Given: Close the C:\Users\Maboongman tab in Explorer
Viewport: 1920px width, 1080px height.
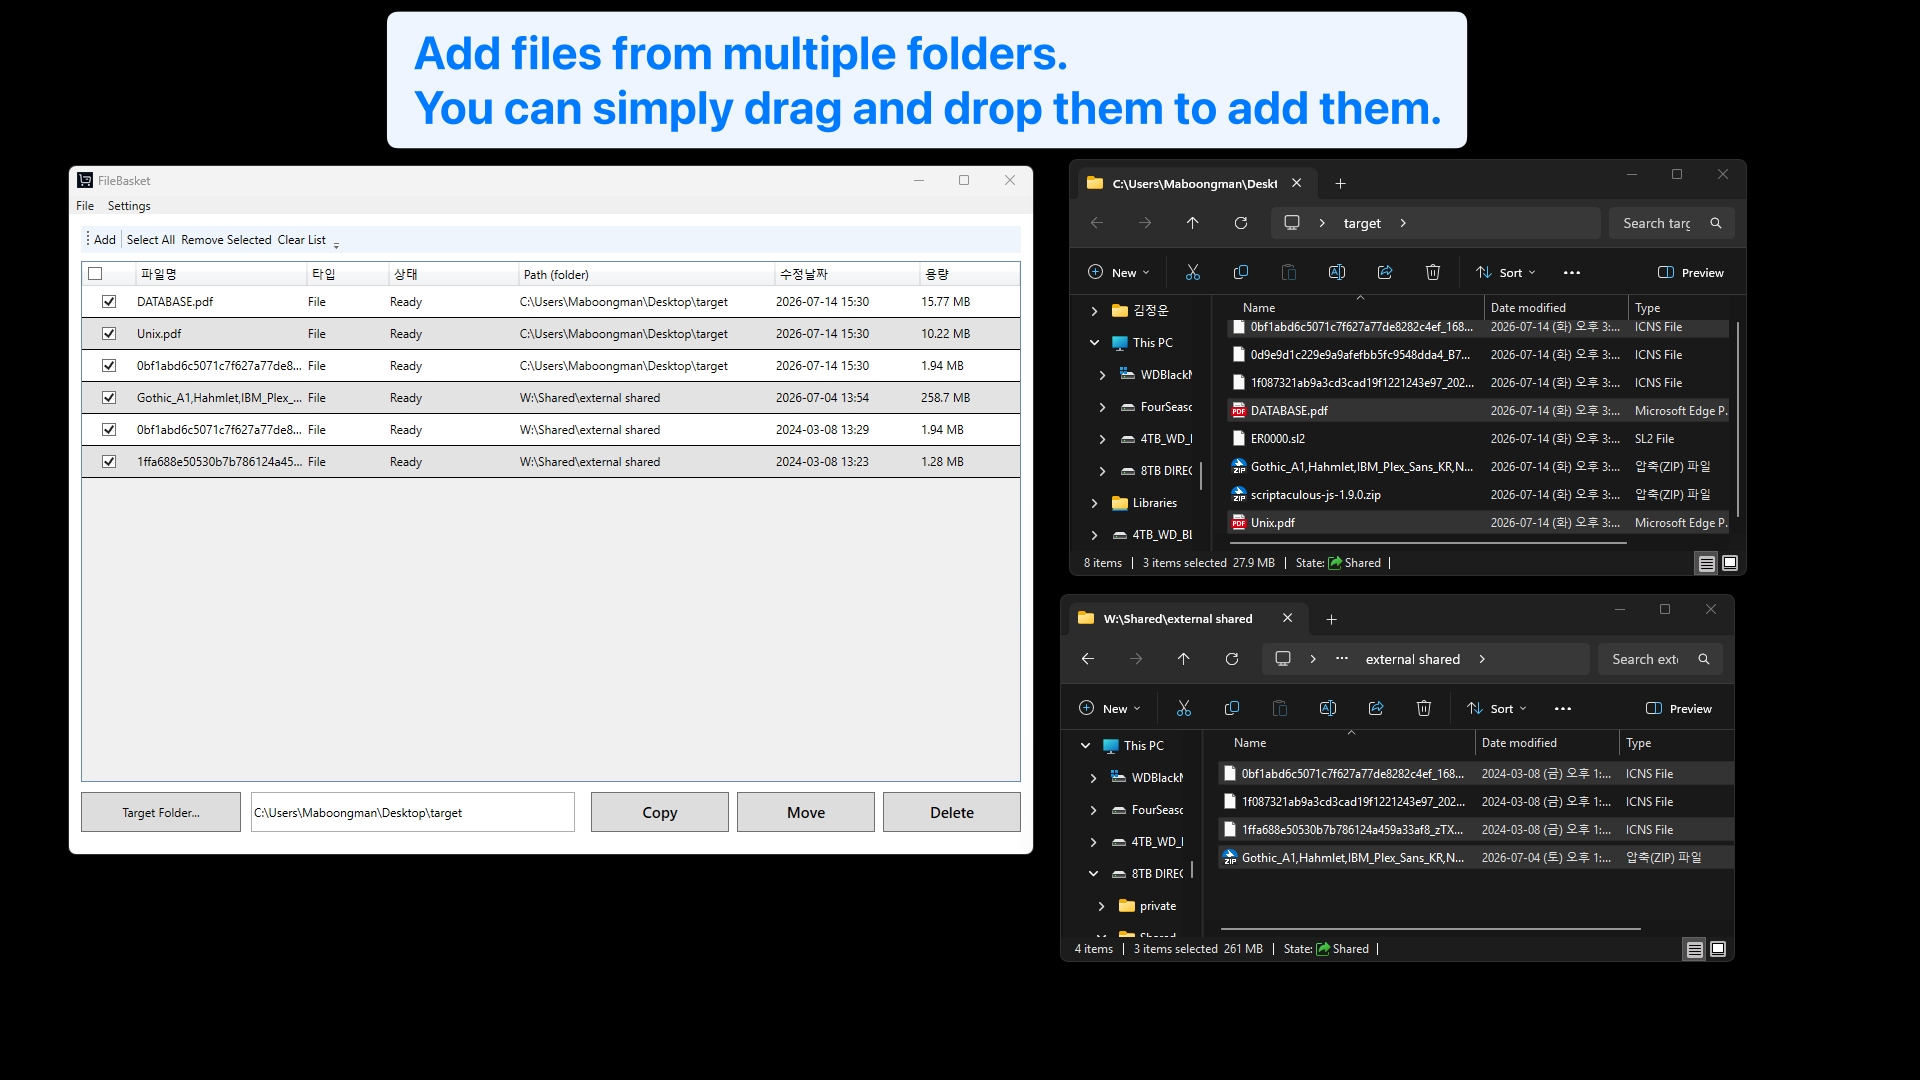Looking at the screenshot, I should (x=1297, y=183).
